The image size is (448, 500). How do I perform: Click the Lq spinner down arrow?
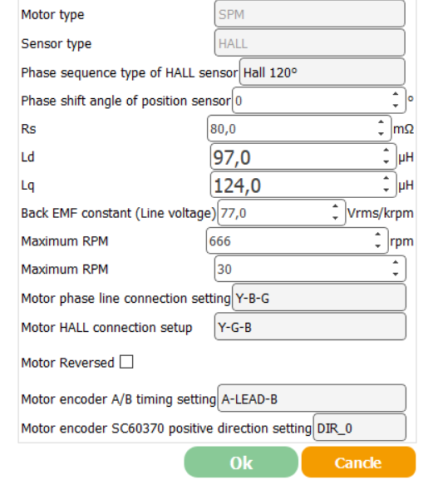(x=386, y=190)
